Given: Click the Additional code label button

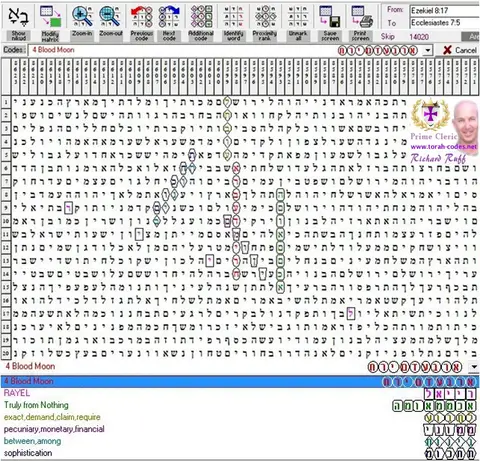Looking at the screenshot, I should pos(201,36).
